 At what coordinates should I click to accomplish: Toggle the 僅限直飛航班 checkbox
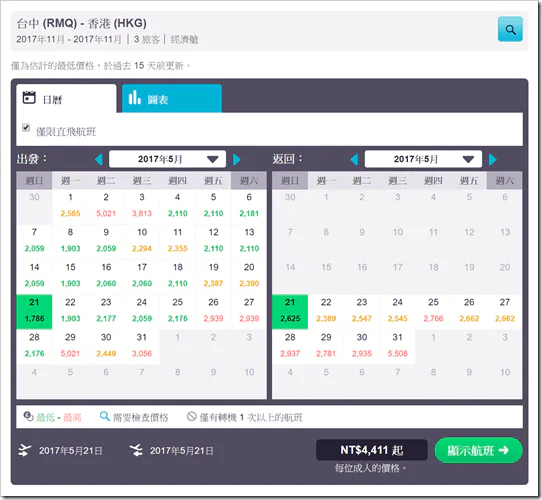click(x=26, y=128)
